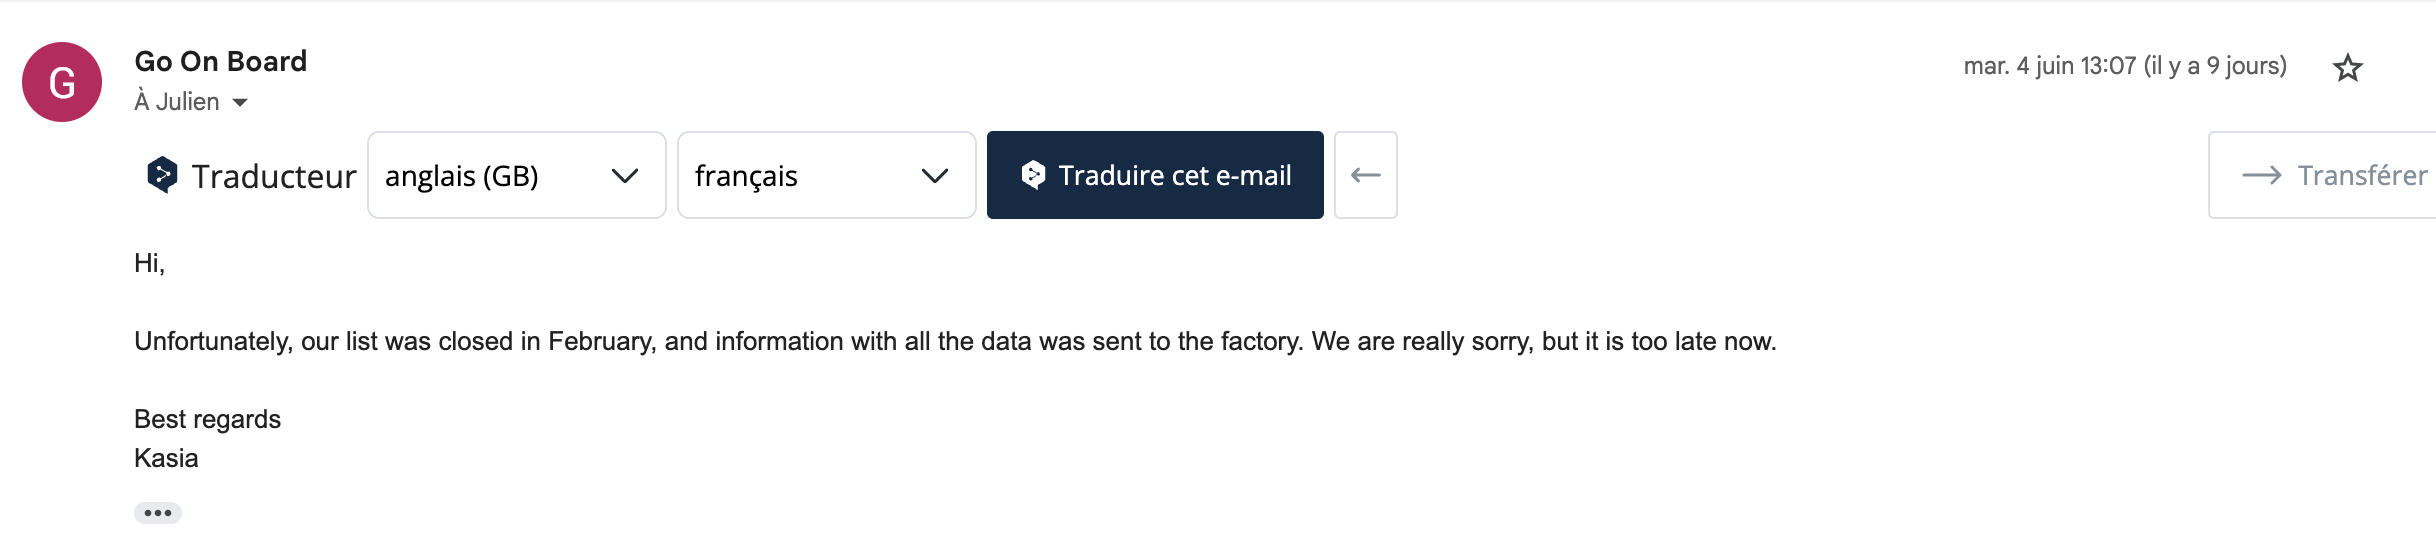Click the chevron of the anglais (GB) selector
Viewport: 2436px width, 556px height.
pyautogui.click(x=625, y=176)
